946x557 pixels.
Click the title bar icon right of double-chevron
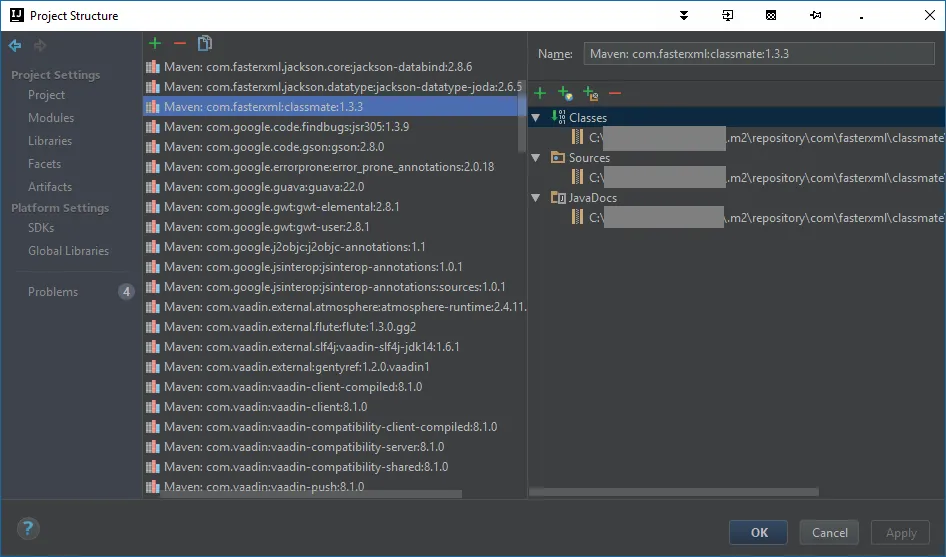tap(728, 15)
